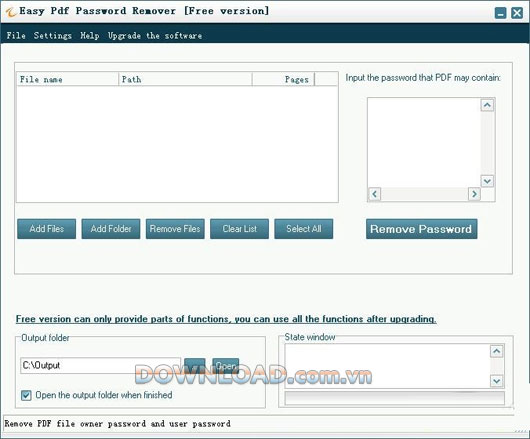Click the Add Folder button
The image size is (530, 439).
[x=111, y=229]
